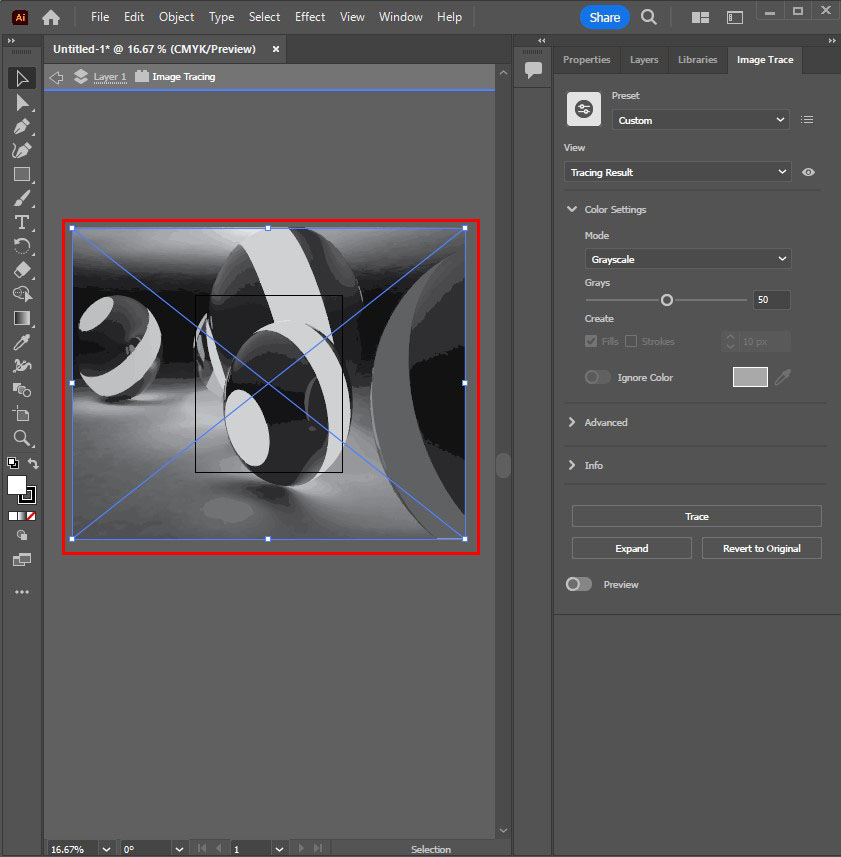Select the Eyedropper tool
The height and width of the screenshot is (857, 841).
coord(22,342)
